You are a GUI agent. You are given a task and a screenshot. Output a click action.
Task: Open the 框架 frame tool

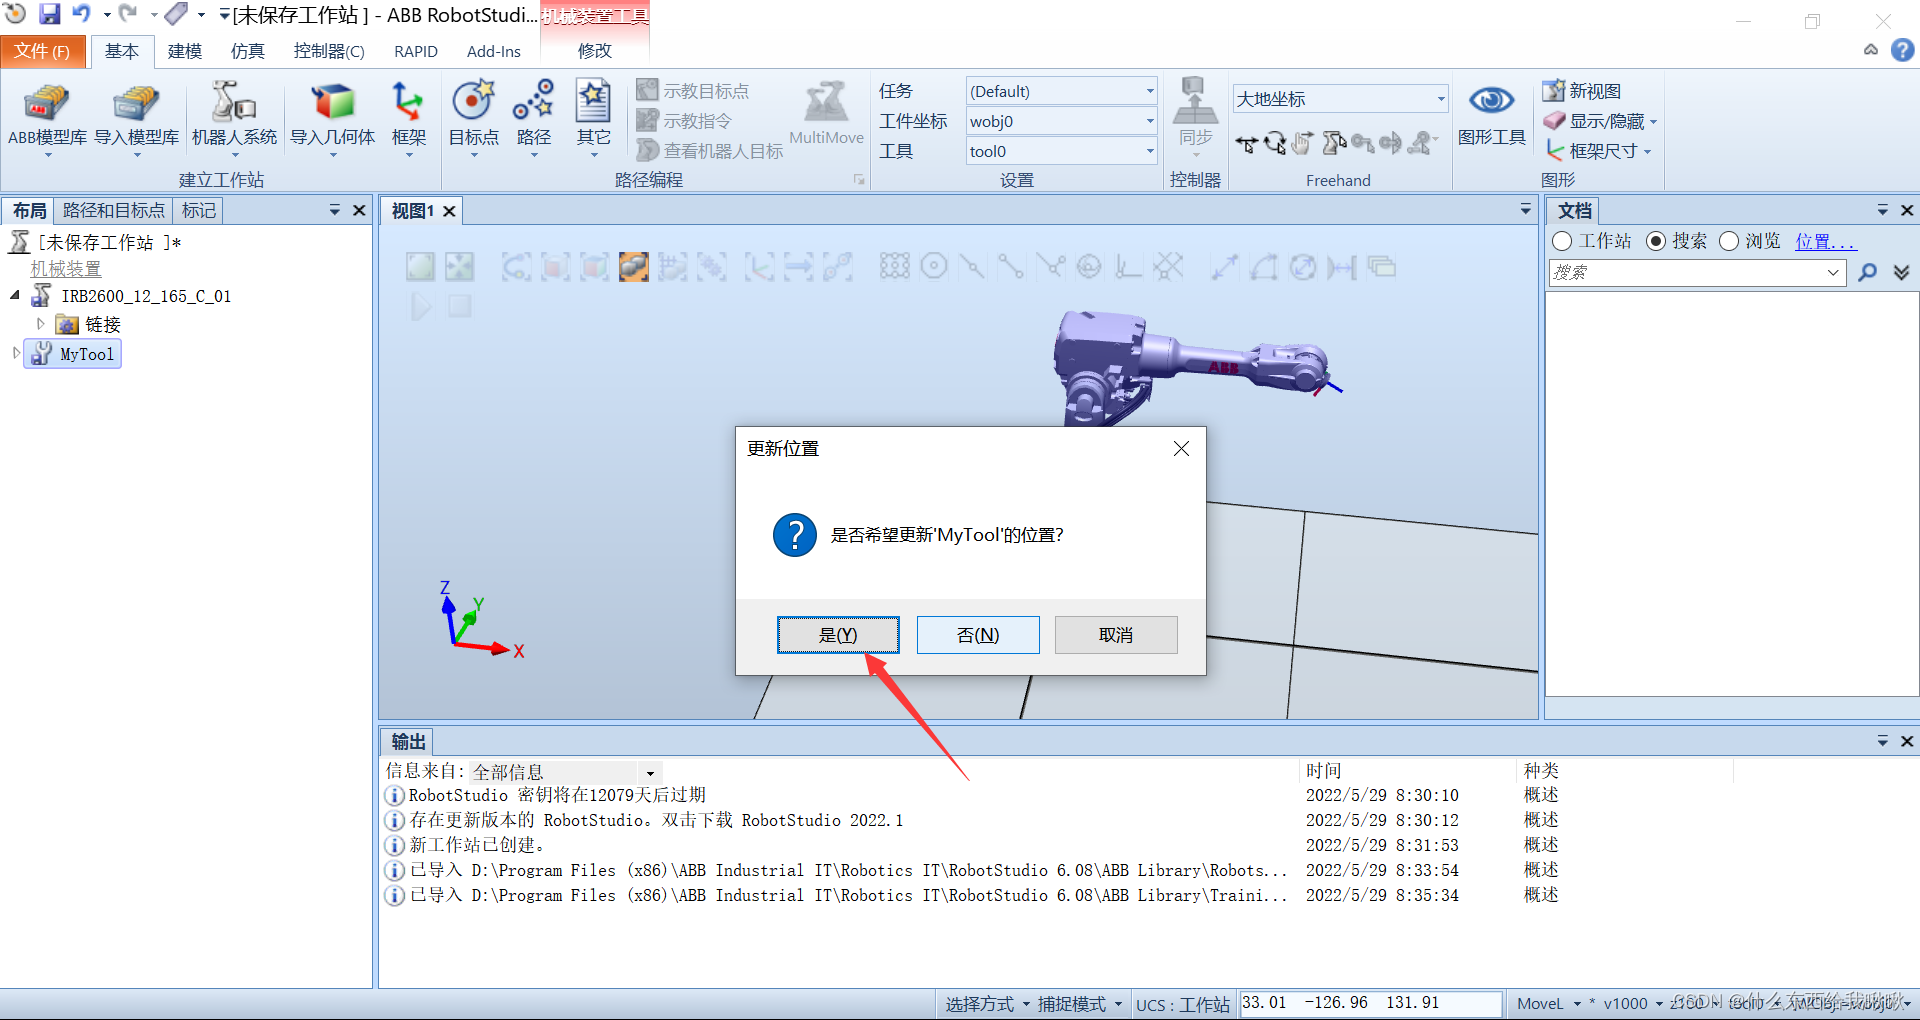408,118
